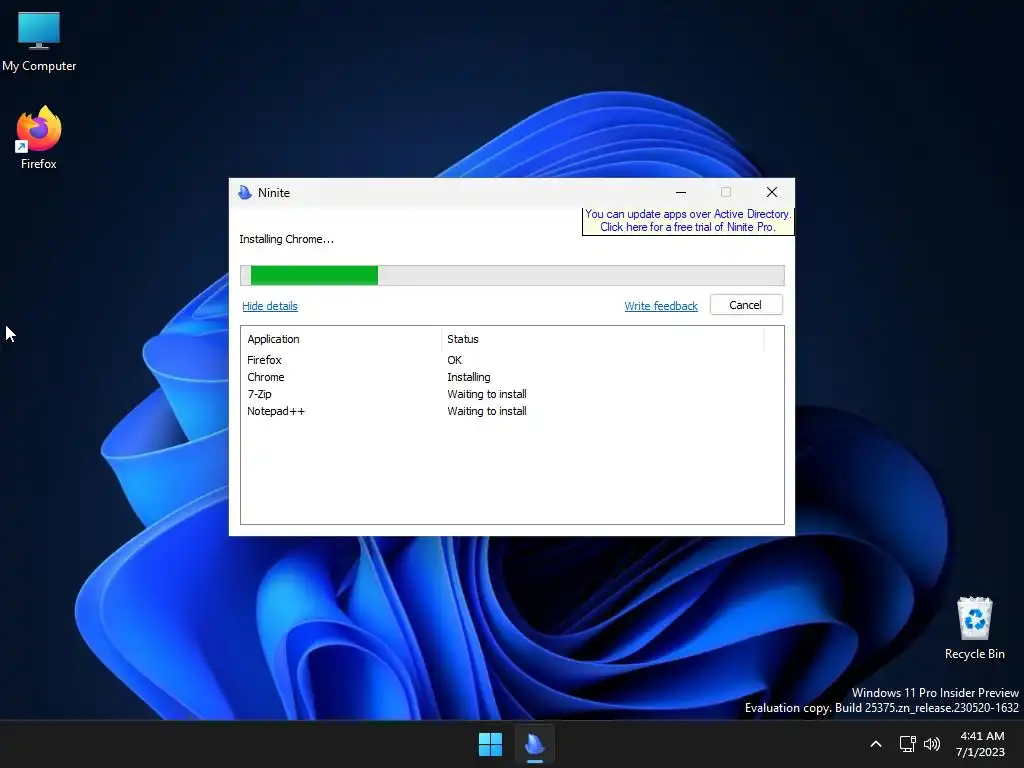The height and width of the screenshot is (768, 1024).
Task: Click the Installing status for Chrome
Action: [x=469, y=377]
